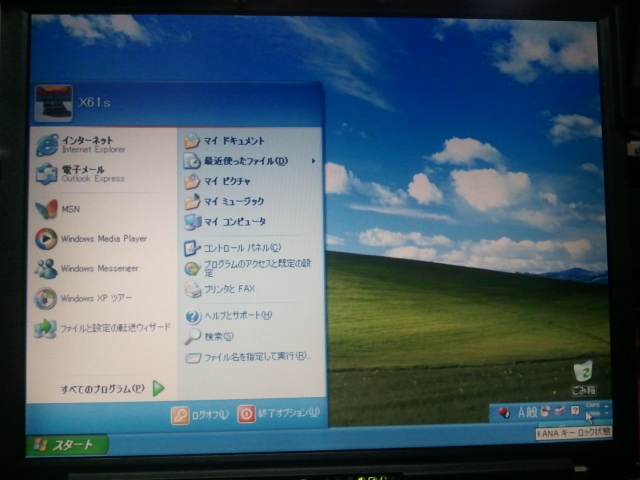Open ファイル名を指定して実行 dialog
The width and height of the screenshot is (640, 480).
[247, 357]
